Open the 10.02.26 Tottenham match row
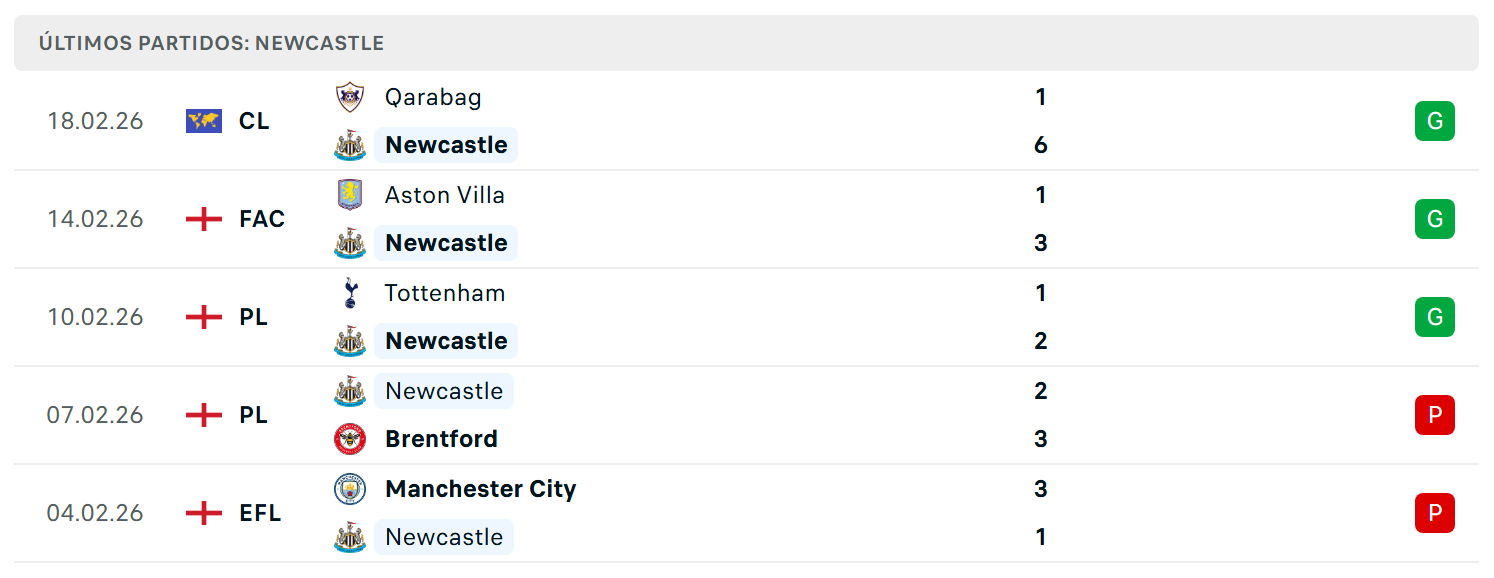Screen dimensions: 1494x578 tap(746, 317)
